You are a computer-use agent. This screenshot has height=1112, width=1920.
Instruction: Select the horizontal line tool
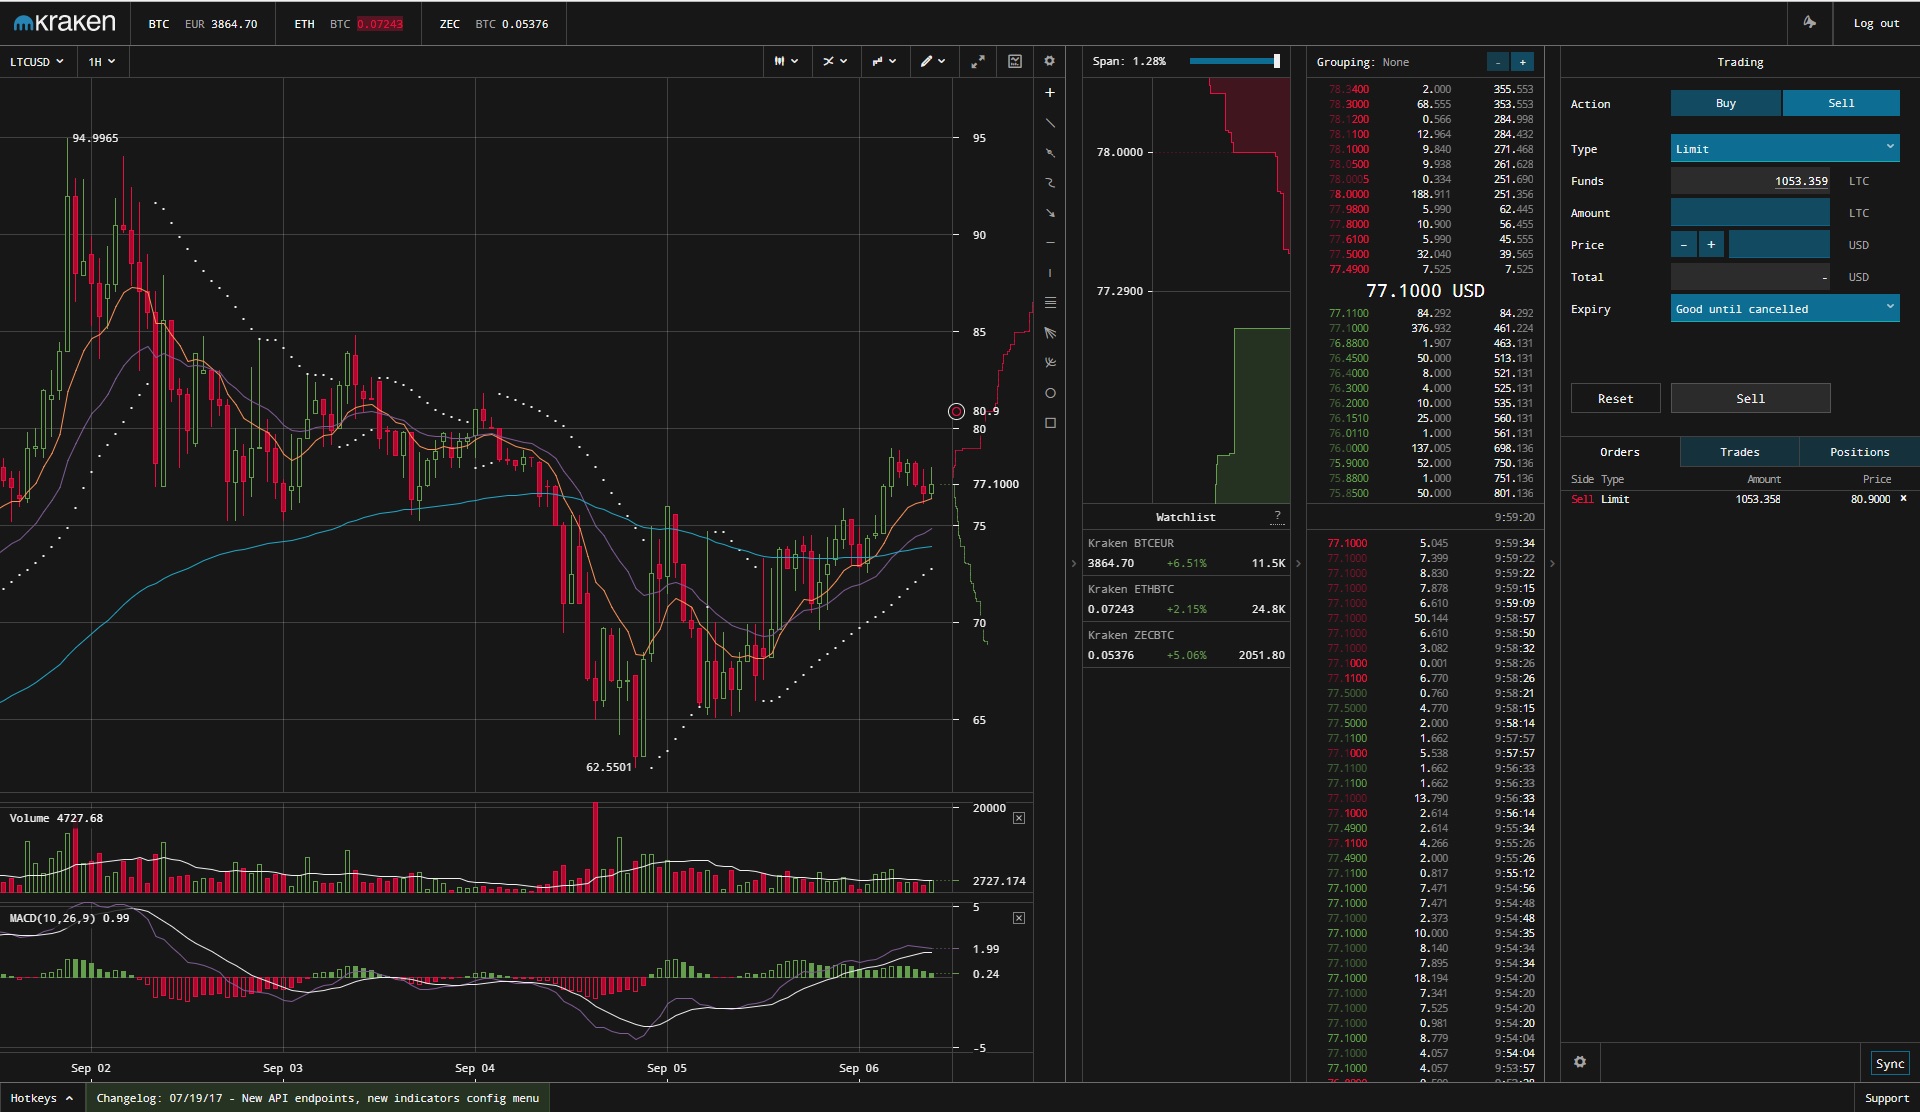(x=1050, y=243)
